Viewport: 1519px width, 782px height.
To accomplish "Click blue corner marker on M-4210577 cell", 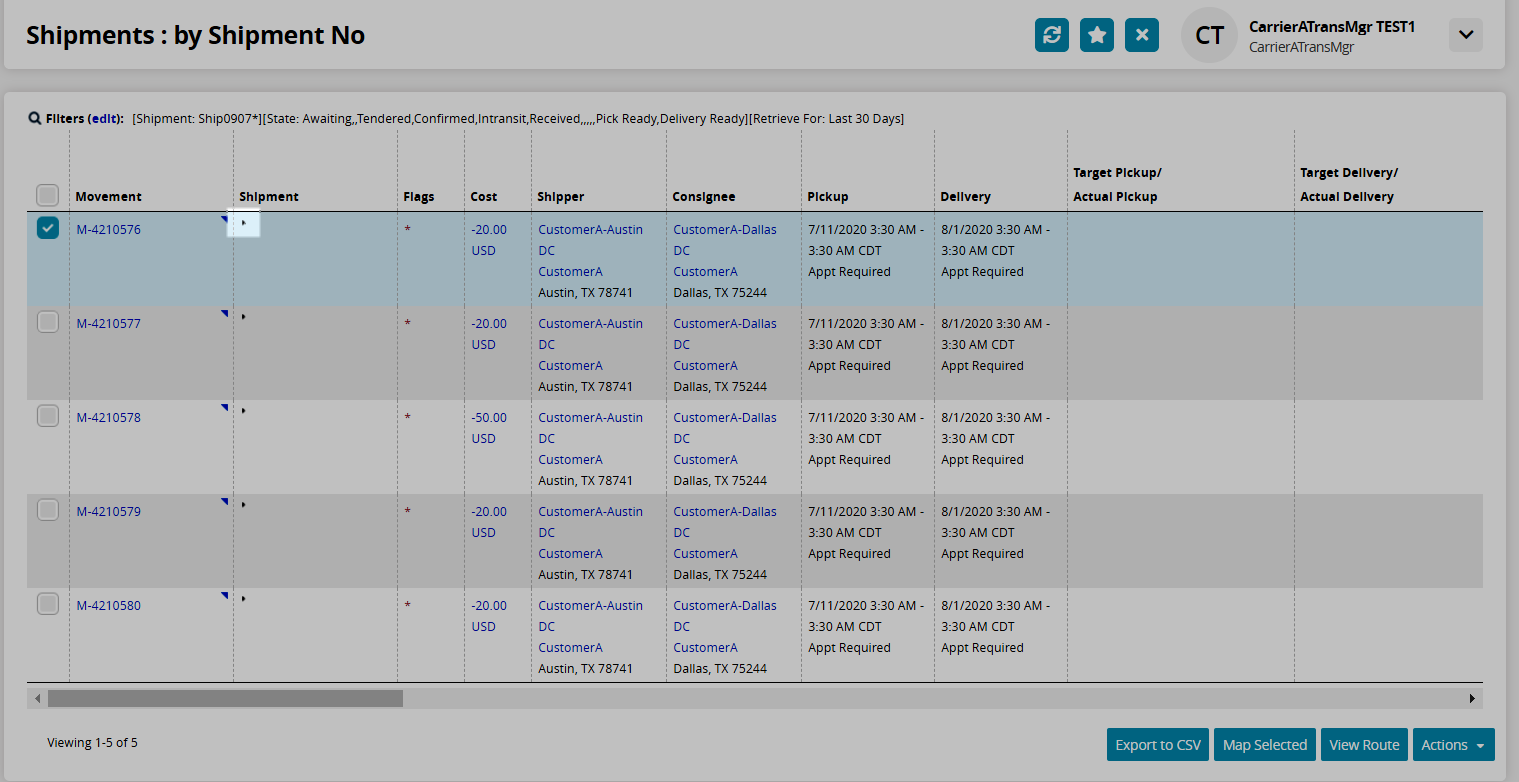I will coord(225,314).
